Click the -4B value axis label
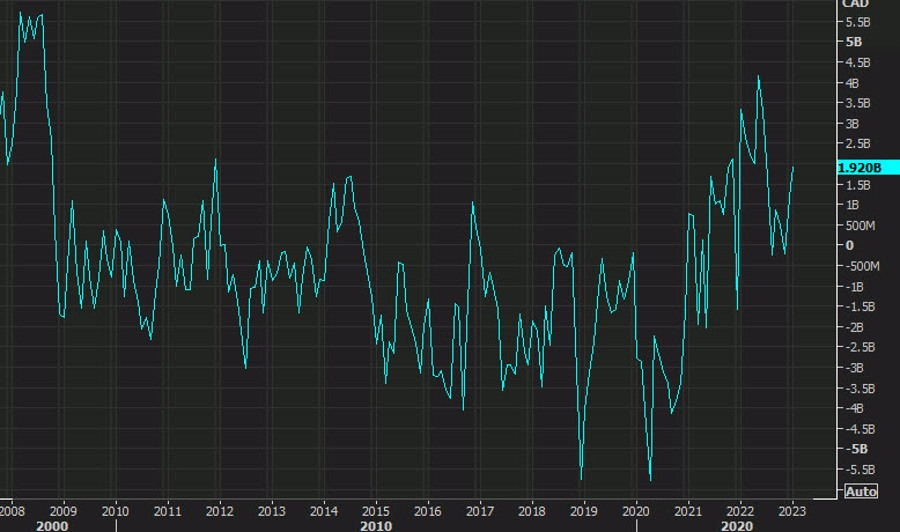 (856, 408)
